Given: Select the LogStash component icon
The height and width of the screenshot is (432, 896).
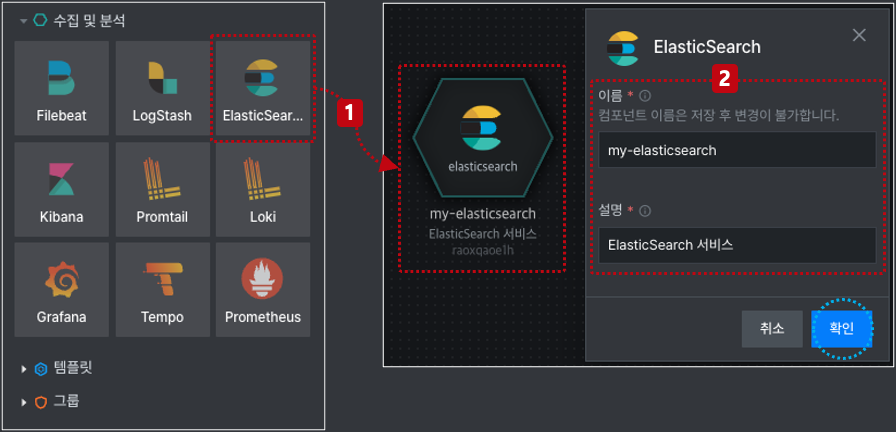Looking at the screenshot, I should 162,87.
